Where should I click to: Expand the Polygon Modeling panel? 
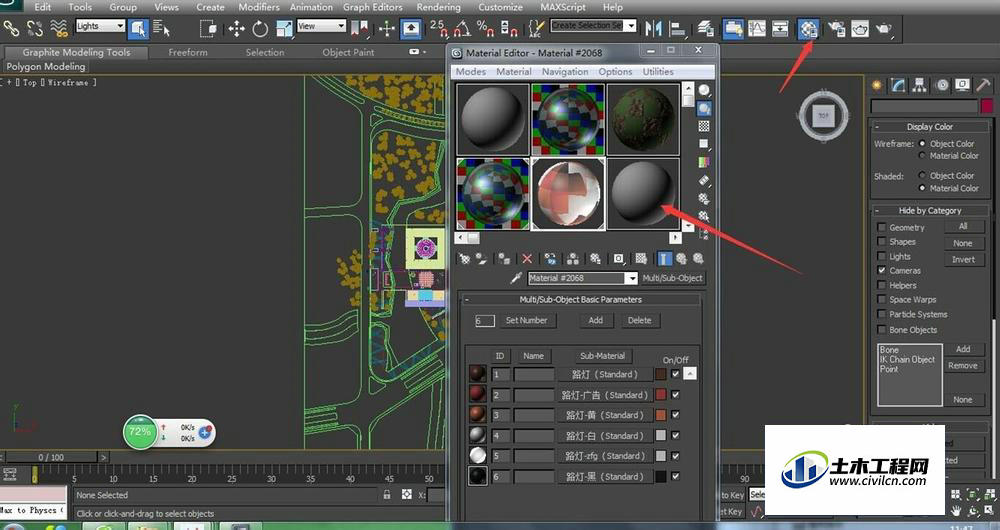click(45, 66)
